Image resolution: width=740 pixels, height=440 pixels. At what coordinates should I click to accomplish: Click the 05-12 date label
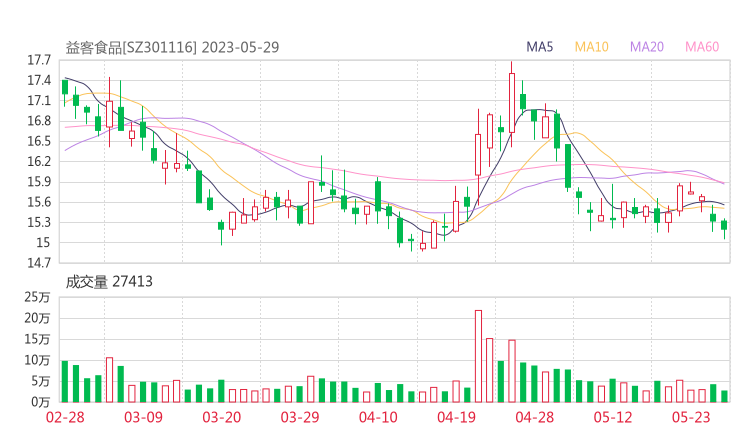point(614,417)
